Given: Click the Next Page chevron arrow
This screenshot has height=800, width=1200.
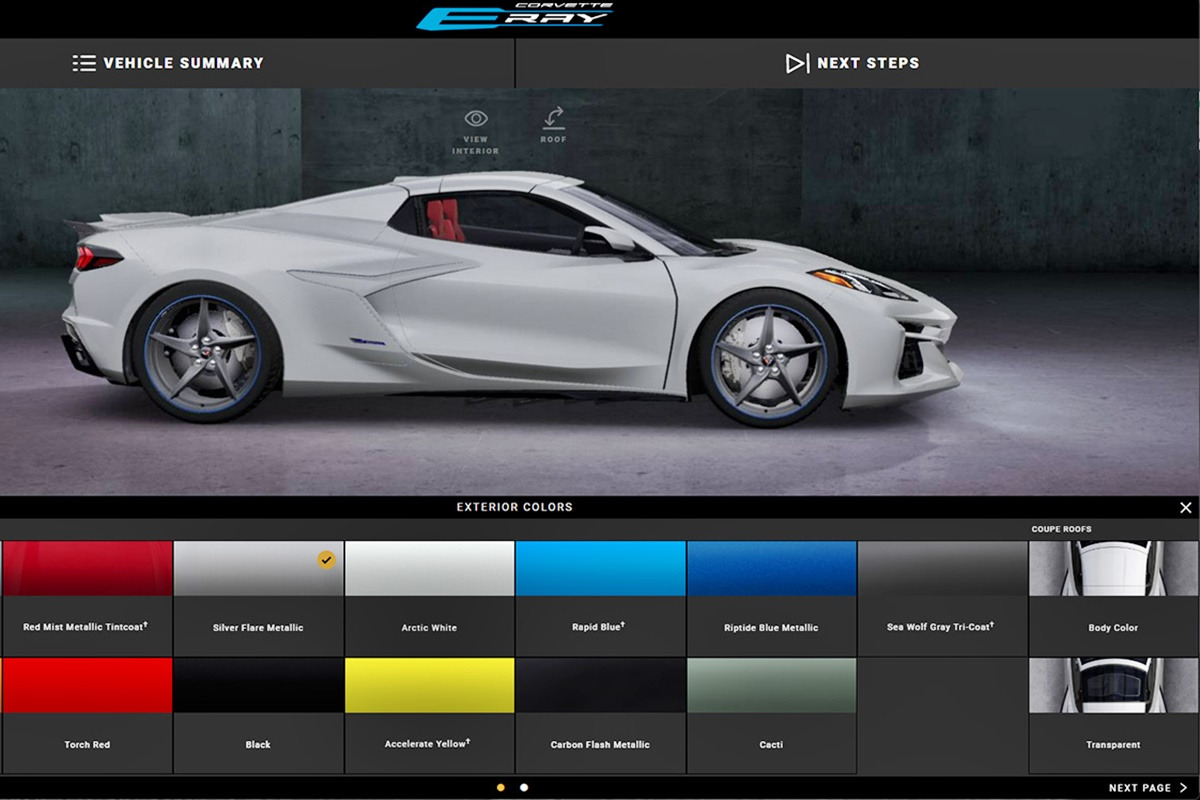Looking at the screenshot, I should 1184,788.
